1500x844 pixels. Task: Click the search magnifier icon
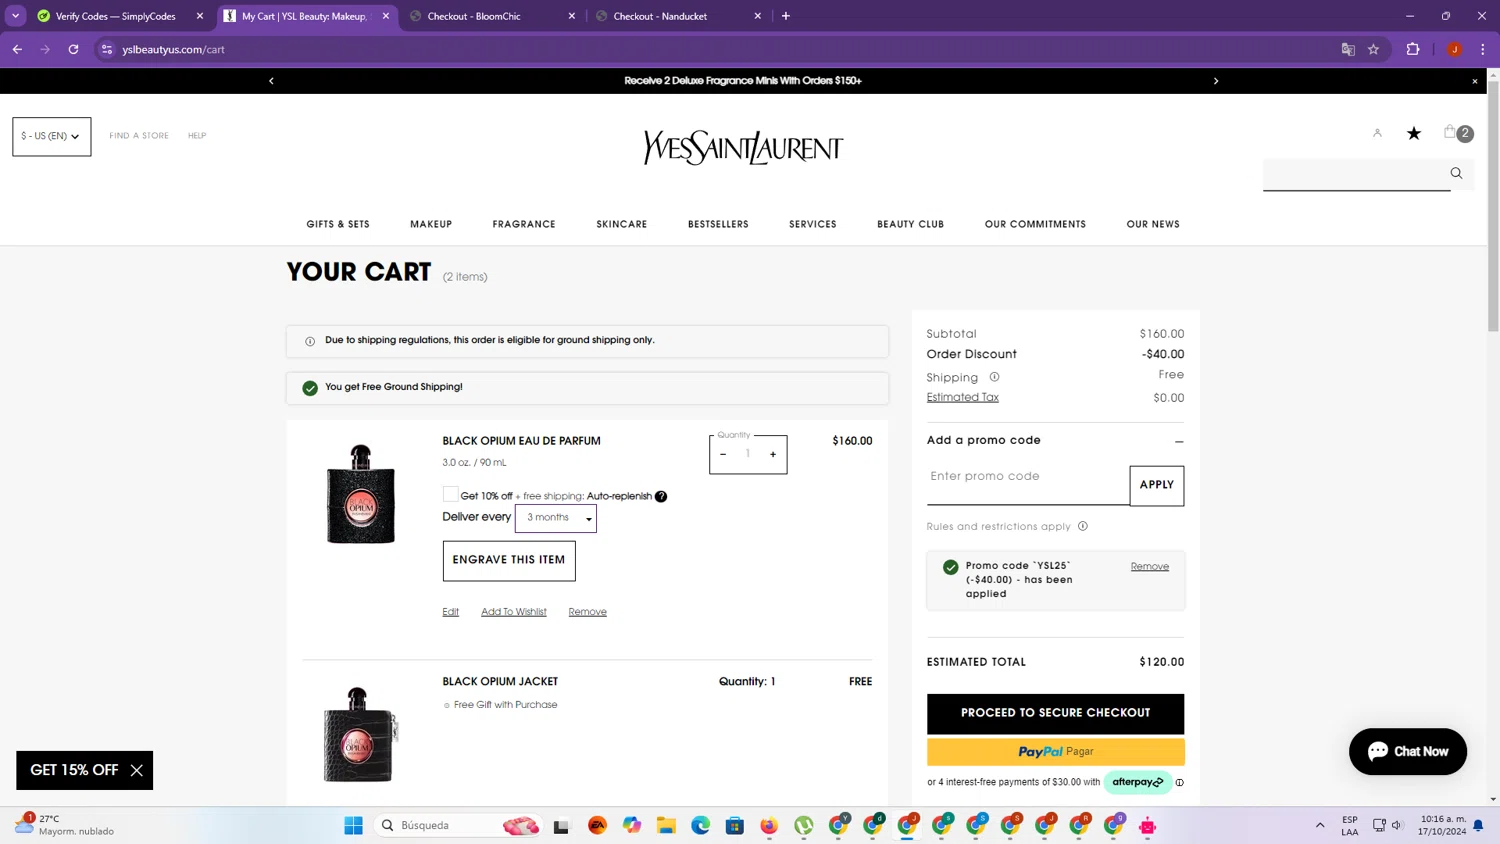[1456, 173]
